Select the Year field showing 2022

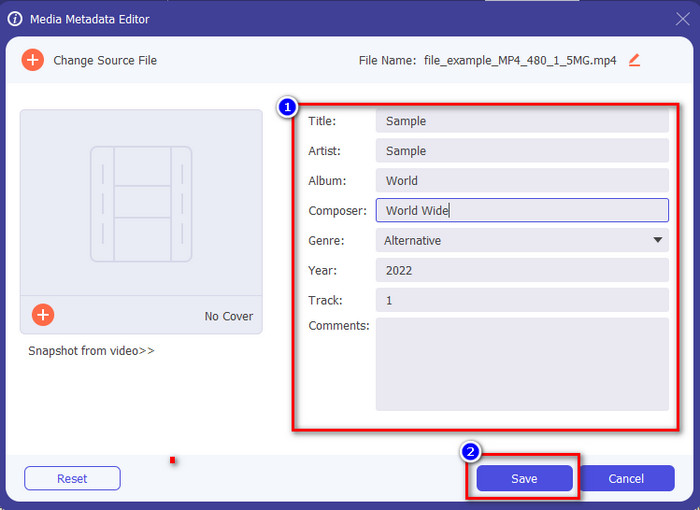[x=521, y=270]
